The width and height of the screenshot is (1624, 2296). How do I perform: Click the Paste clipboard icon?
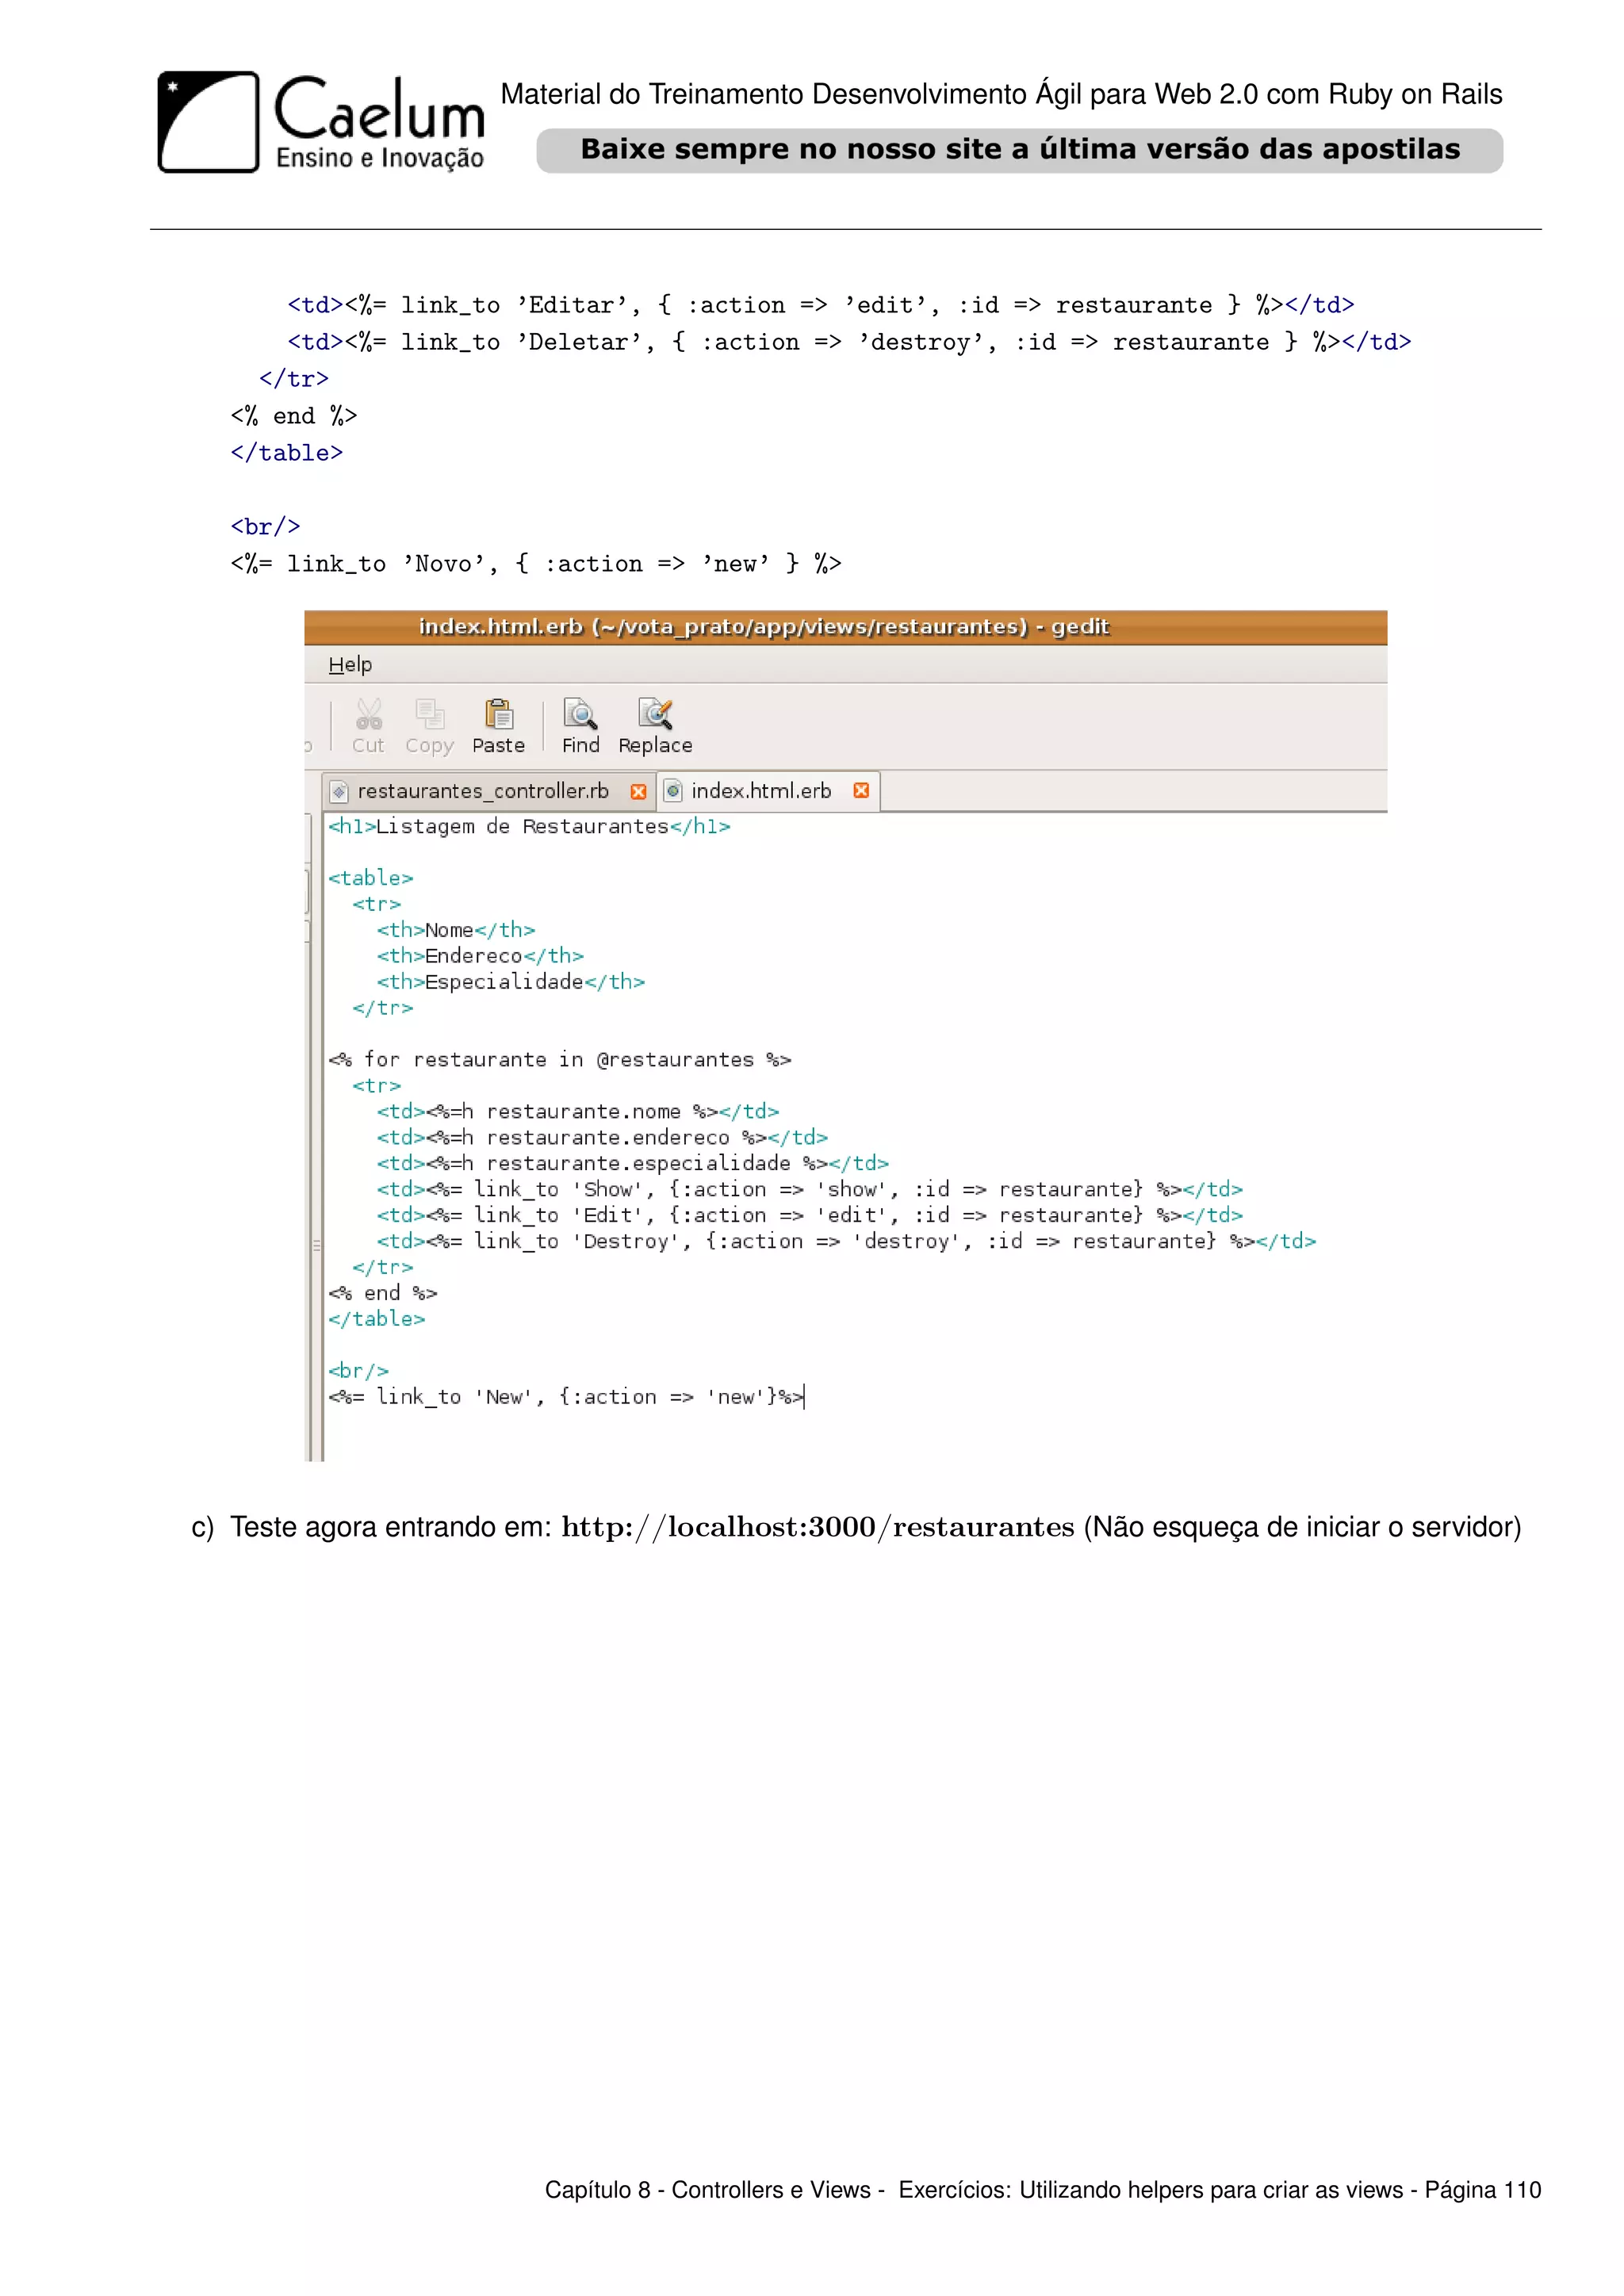pyautogui.click(x=498, y=714)
